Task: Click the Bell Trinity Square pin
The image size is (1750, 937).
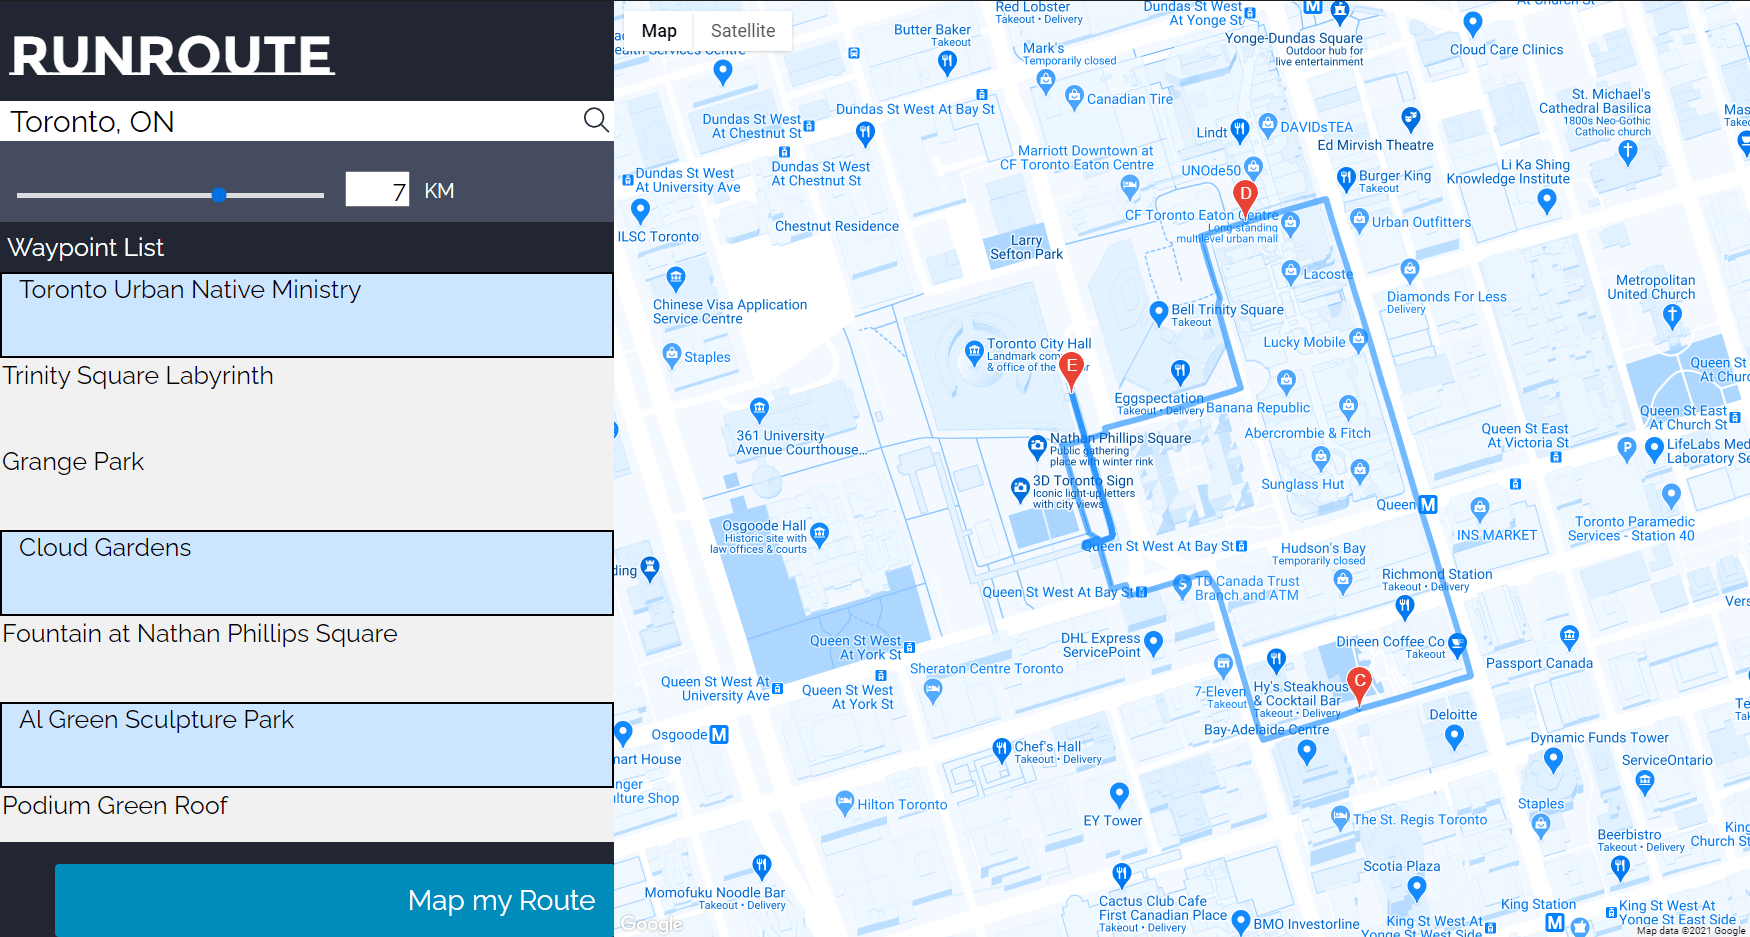Action: (1158, 313)
